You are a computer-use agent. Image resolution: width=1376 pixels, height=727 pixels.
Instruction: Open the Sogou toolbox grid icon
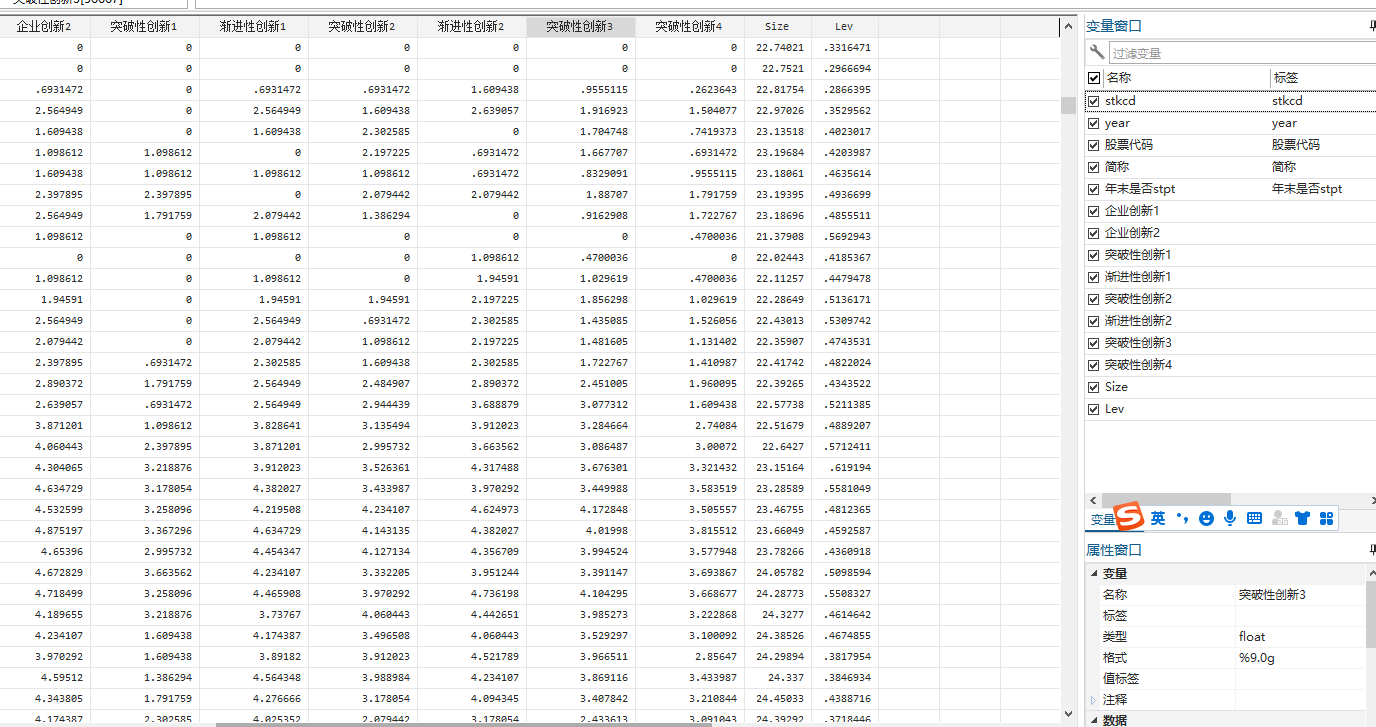point(1326,518)
